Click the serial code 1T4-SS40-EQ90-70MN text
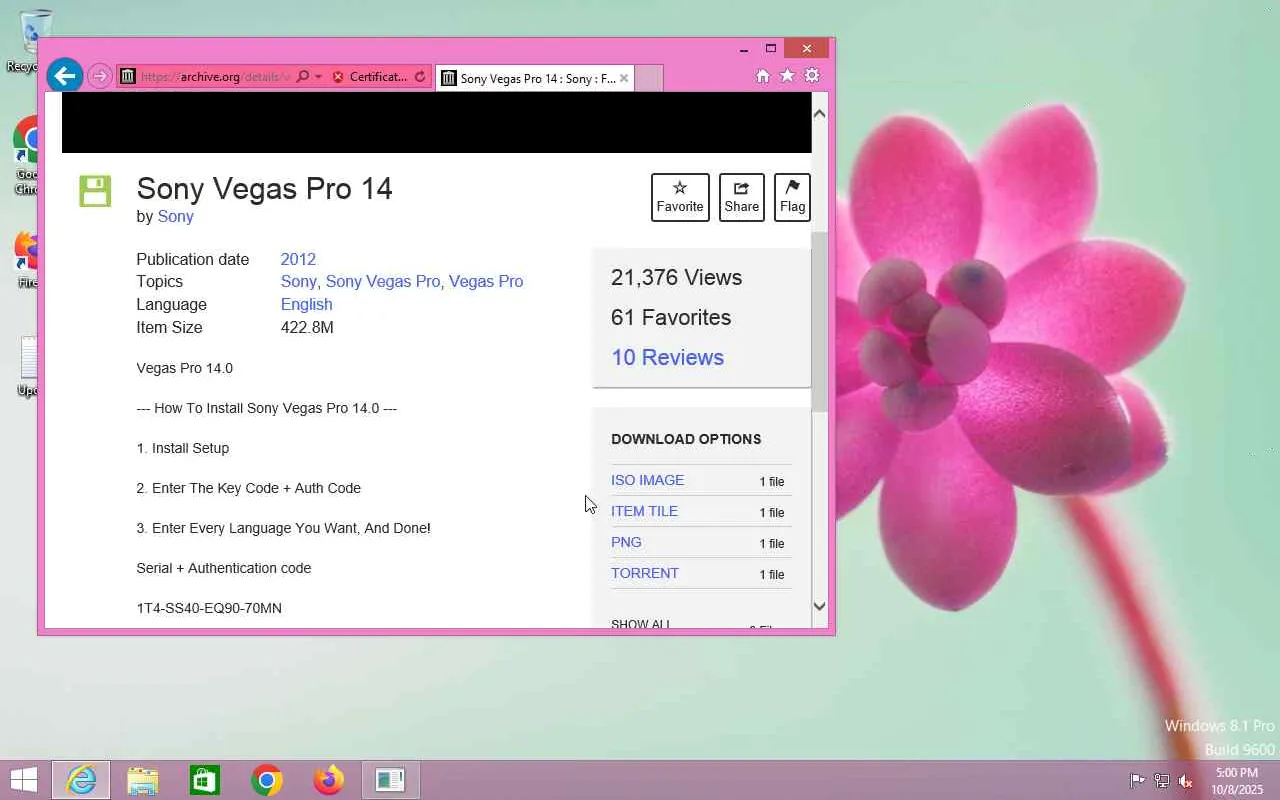The height and width of the screenshot is (800, 1280). pos(209,608)
